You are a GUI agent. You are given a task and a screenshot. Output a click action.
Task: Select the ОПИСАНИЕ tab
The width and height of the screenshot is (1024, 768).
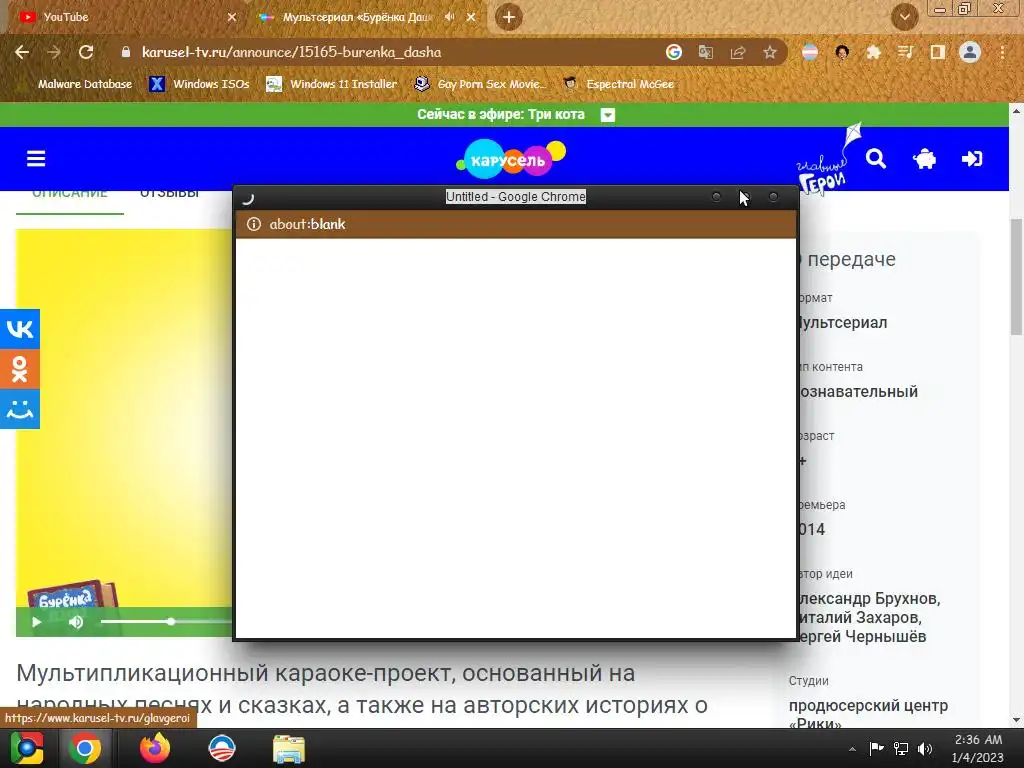(70, 194)
